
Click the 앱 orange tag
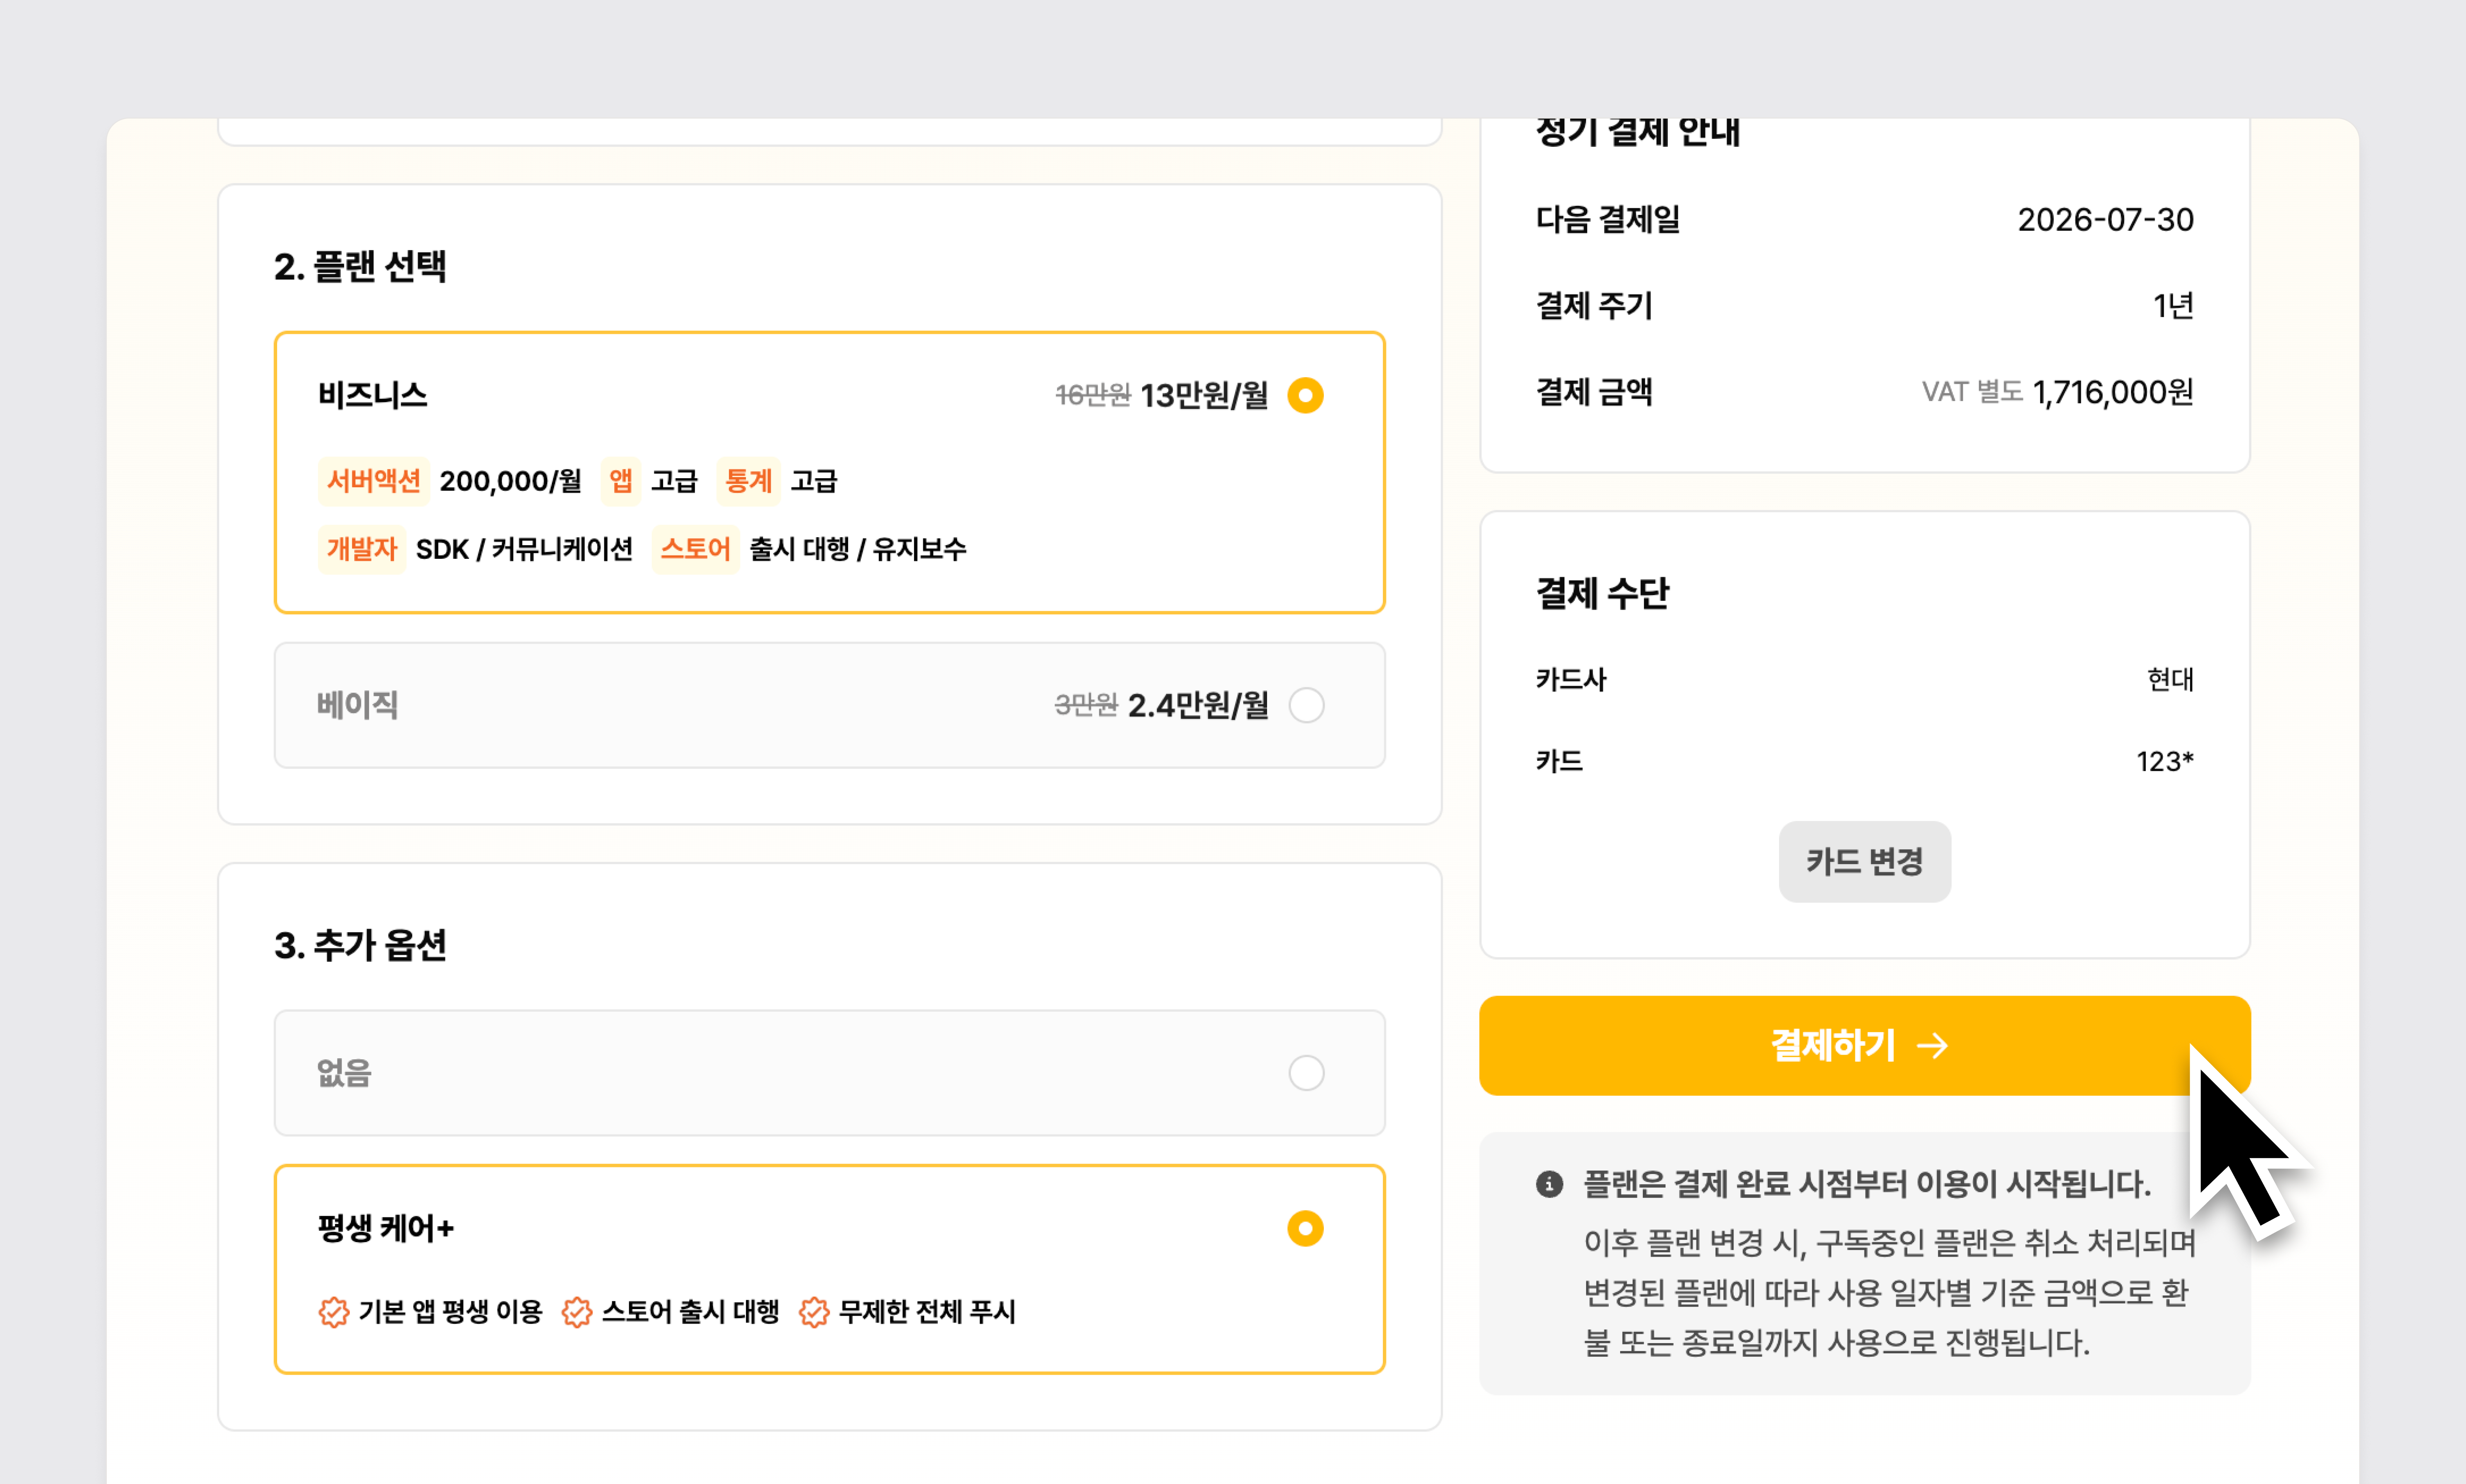click(620, 481)
